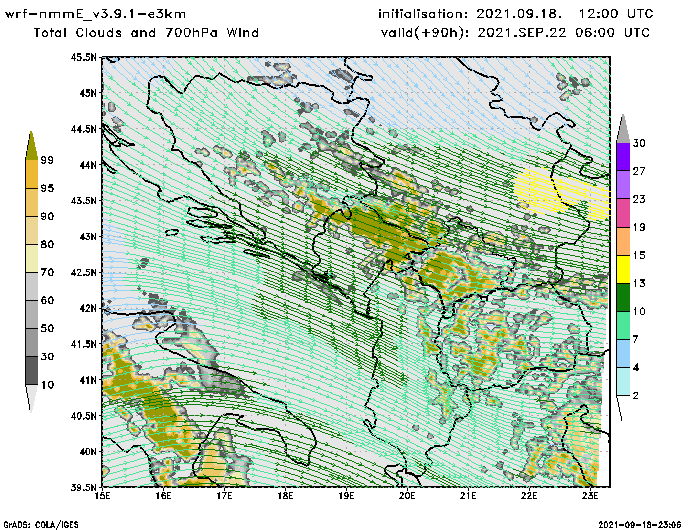The height and width of the screenshot is (530, 700).
Task: Select the lavender 23–27 wind swatch
Action: 623,185
